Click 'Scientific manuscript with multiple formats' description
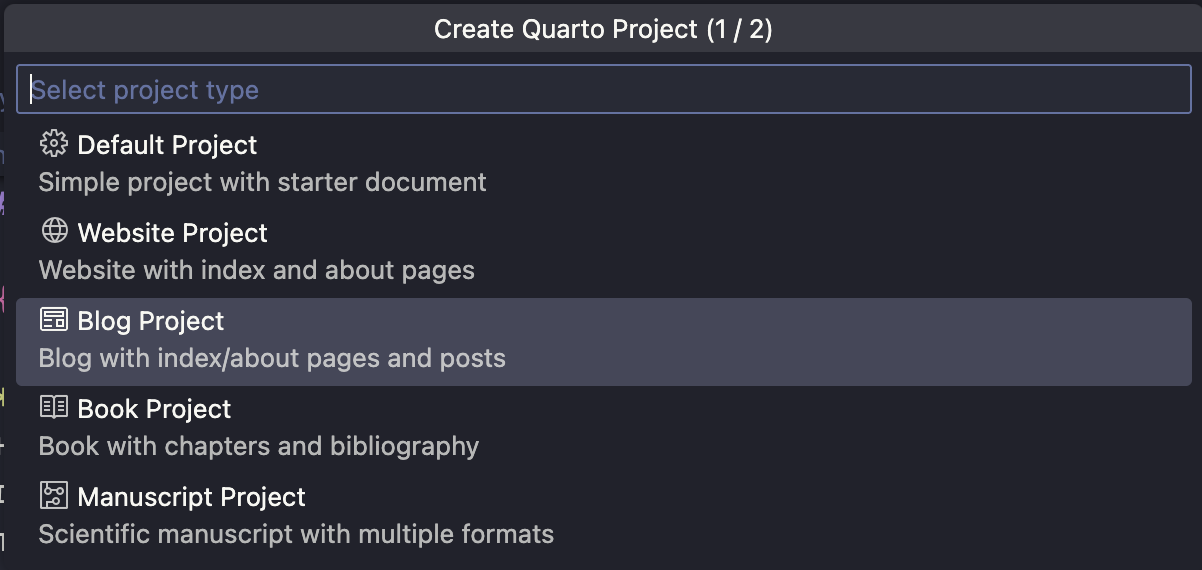The image size is (1202, 570). 296,534
